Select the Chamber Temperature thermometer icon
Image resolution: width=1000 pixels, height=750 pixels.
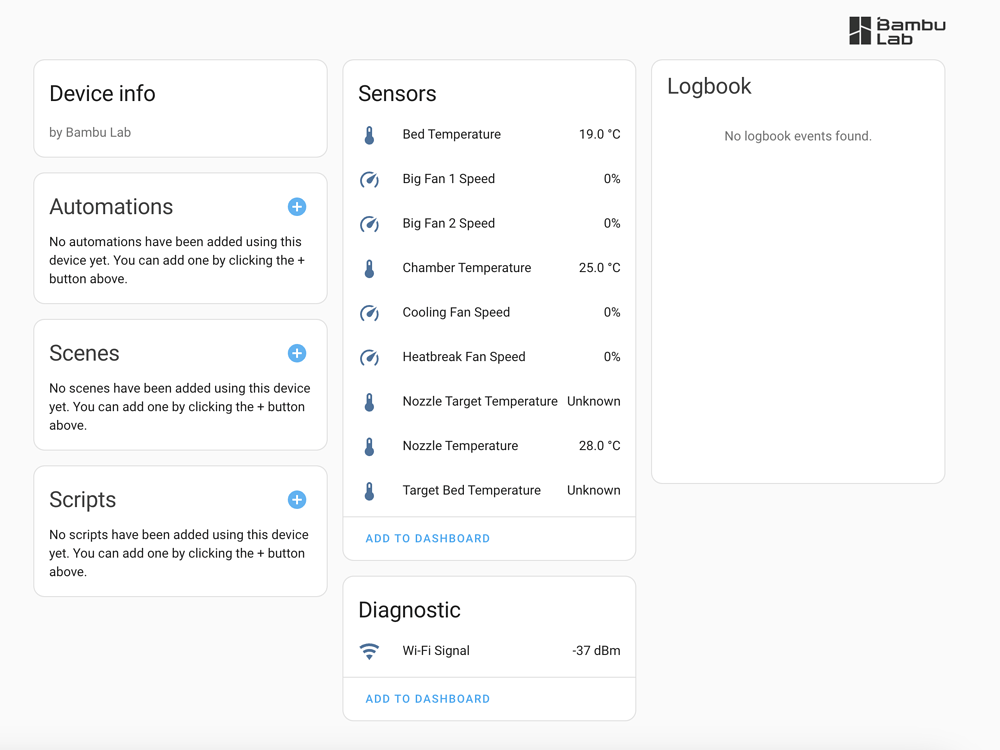(370, 267)
